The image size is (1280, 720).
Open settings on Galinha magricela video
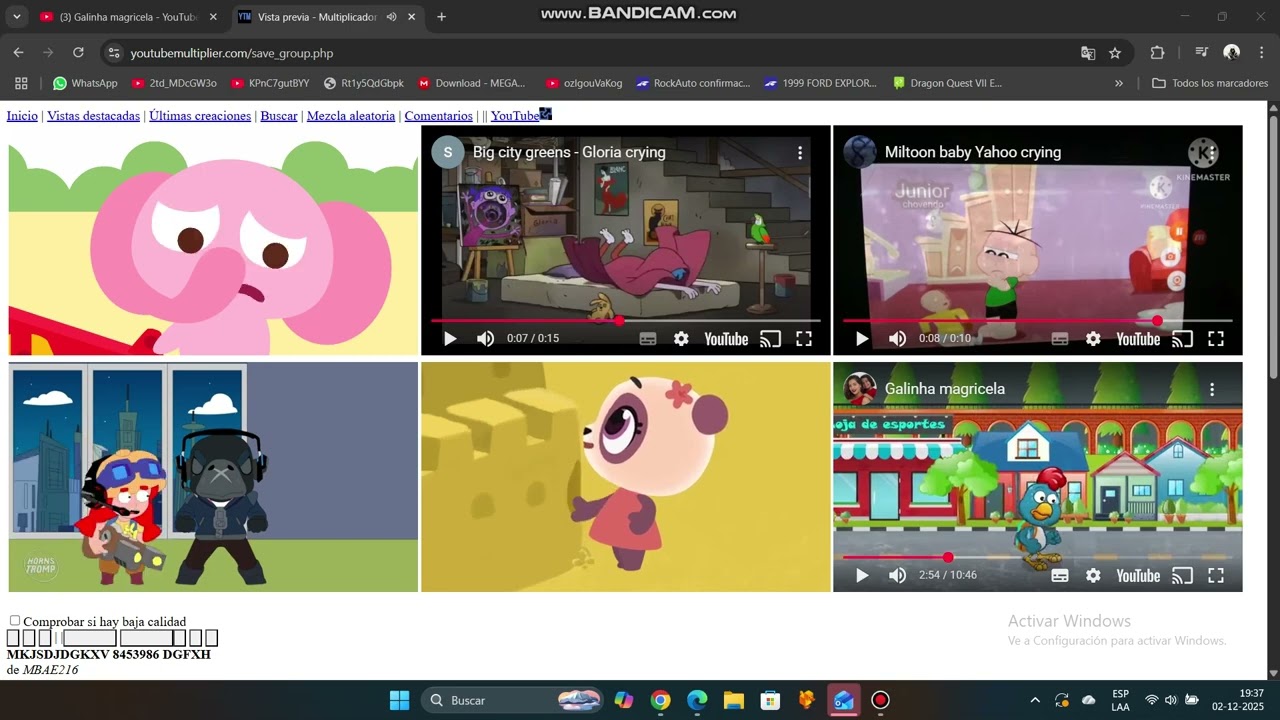pyautogui.click(x=1093, y=576)
